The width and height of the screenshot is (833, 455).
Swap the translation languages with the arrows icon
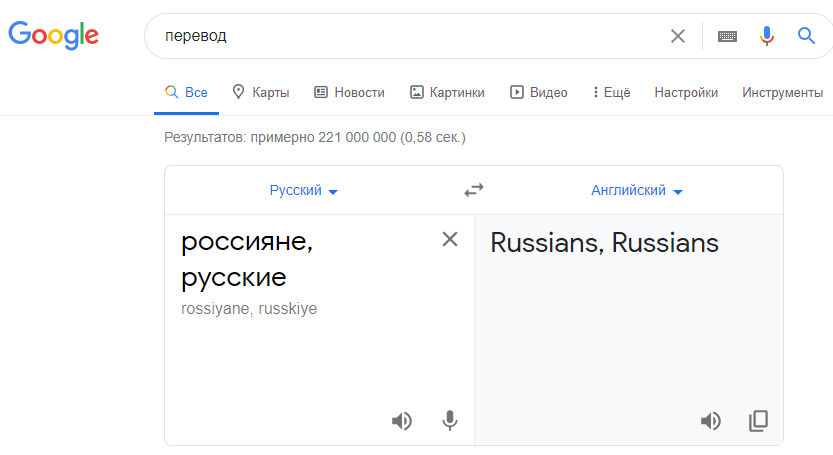click(x=474, y=190)
